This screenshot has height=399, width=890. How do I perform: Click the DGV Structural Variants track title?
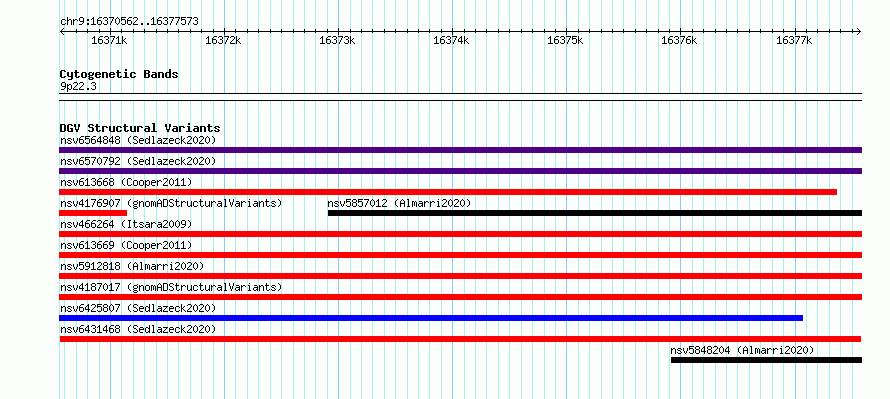tap(140, 128)
